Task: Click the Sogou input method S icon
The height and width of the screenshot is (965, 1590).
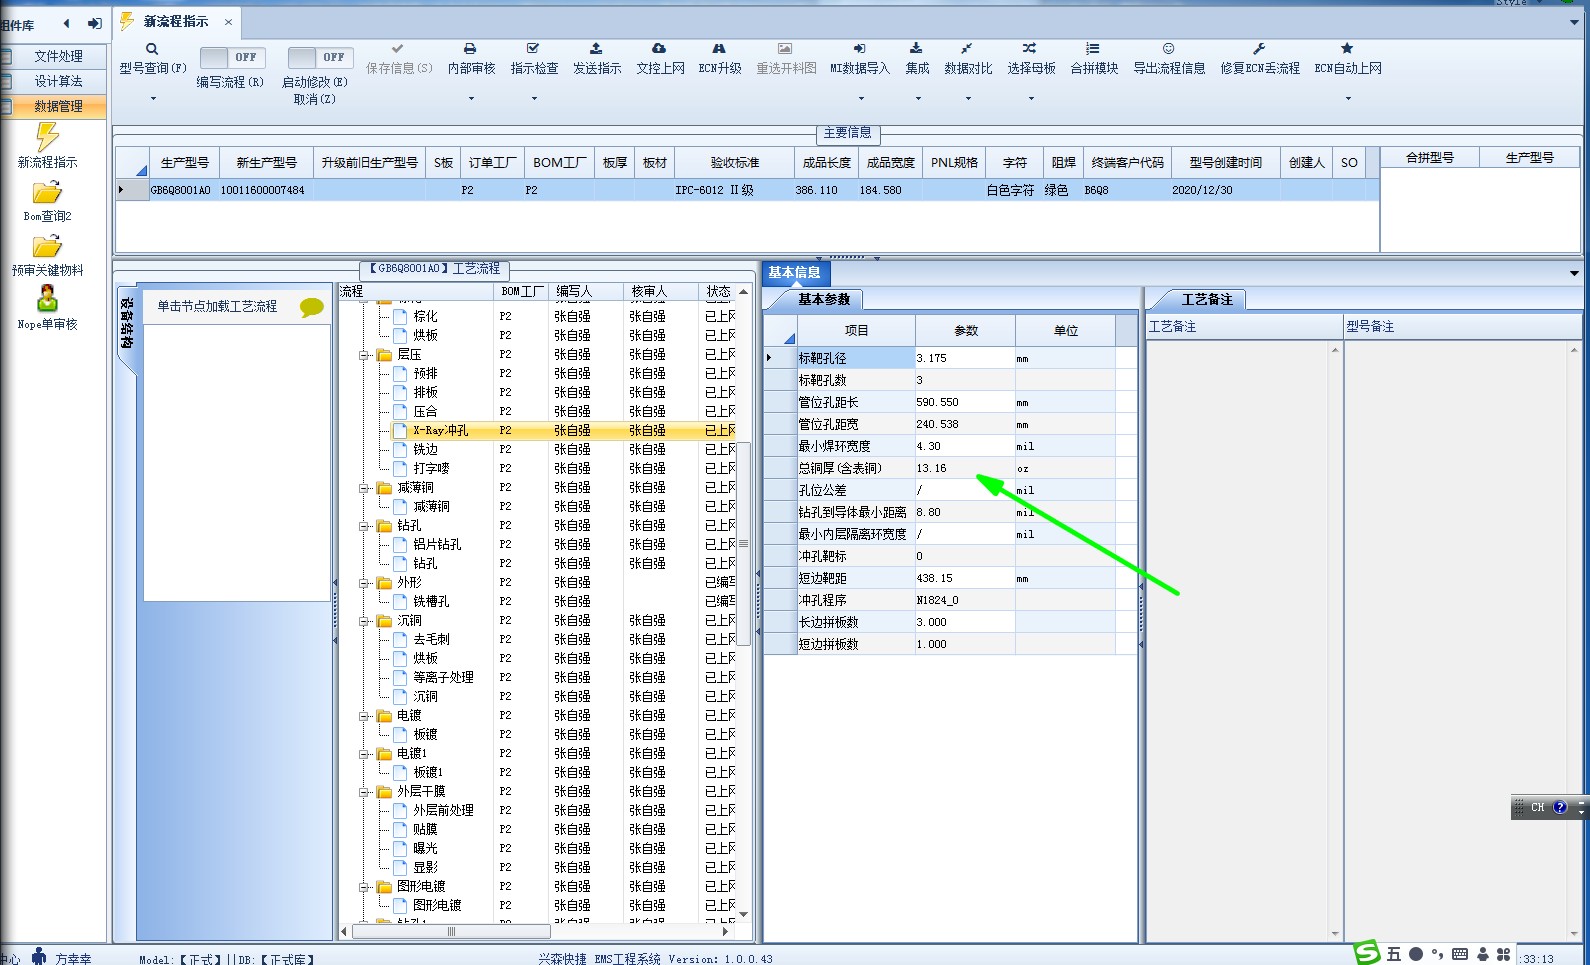Action: 1367,953
